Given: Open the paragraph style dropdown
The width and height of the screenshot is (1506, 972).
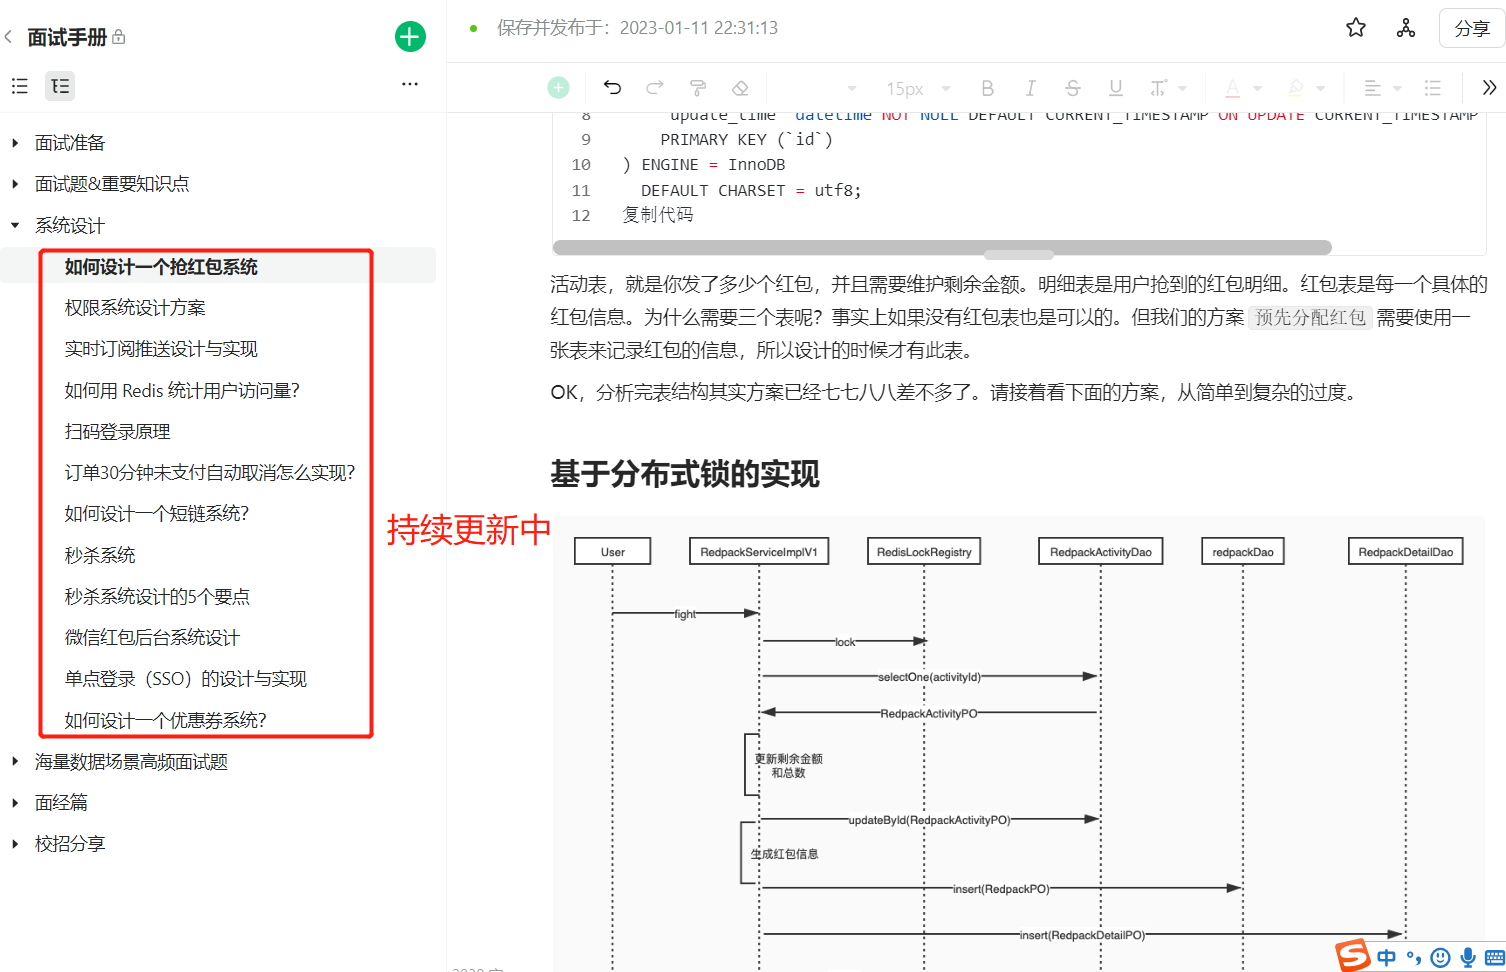Looking at the screenshot, I should [x=852, y=88].
